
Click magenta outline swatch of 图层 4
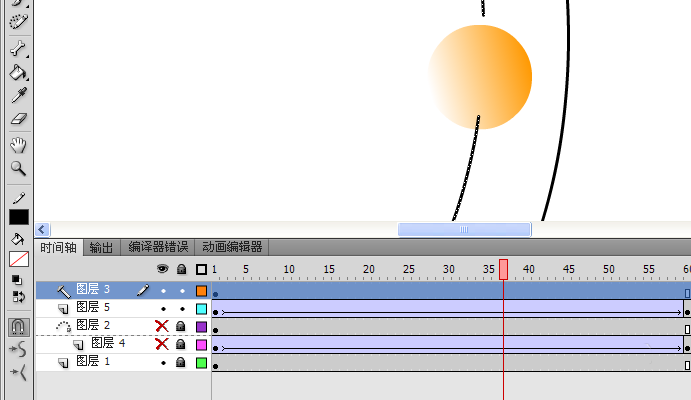201,345
